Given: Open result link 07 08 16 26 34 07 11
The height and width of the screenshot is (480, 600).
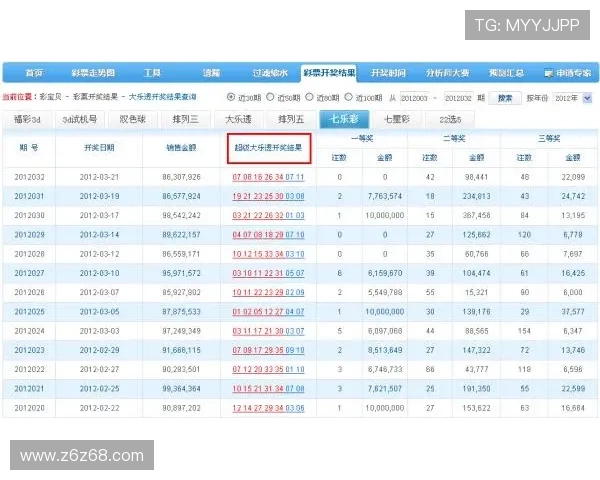Looking at the screenshot, I should pos(268,178).
